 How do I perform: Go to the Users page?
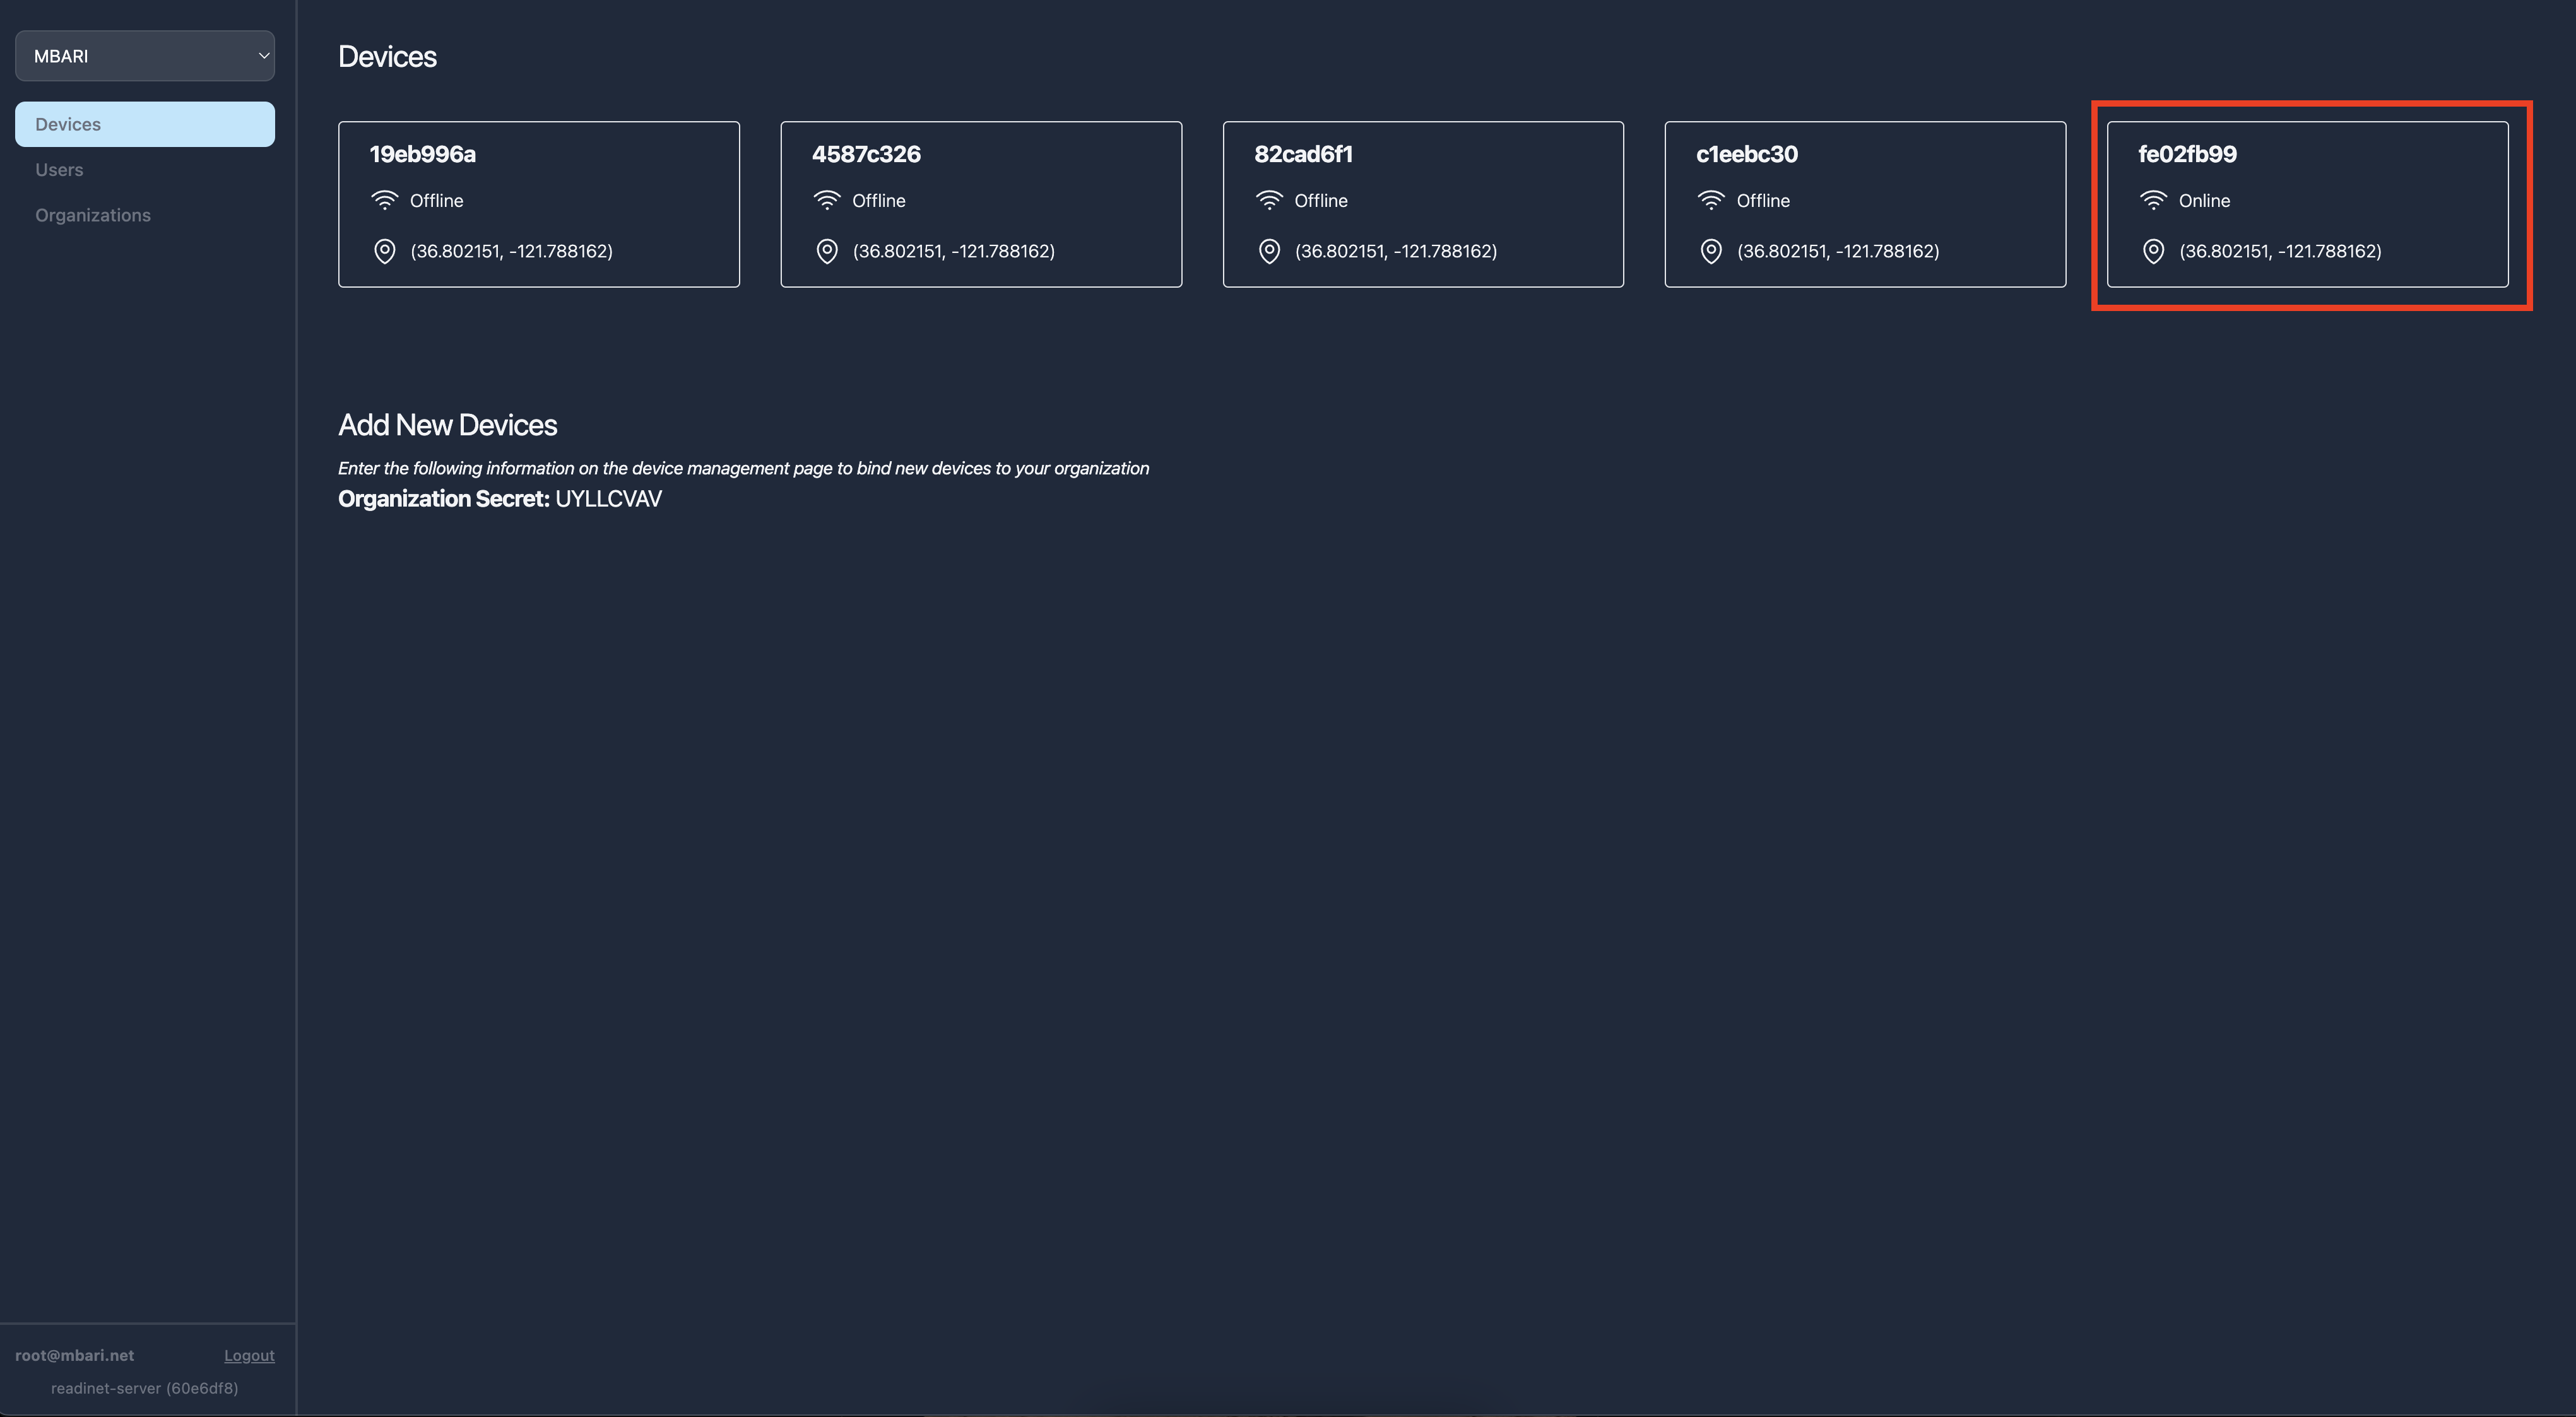point(59,170)
